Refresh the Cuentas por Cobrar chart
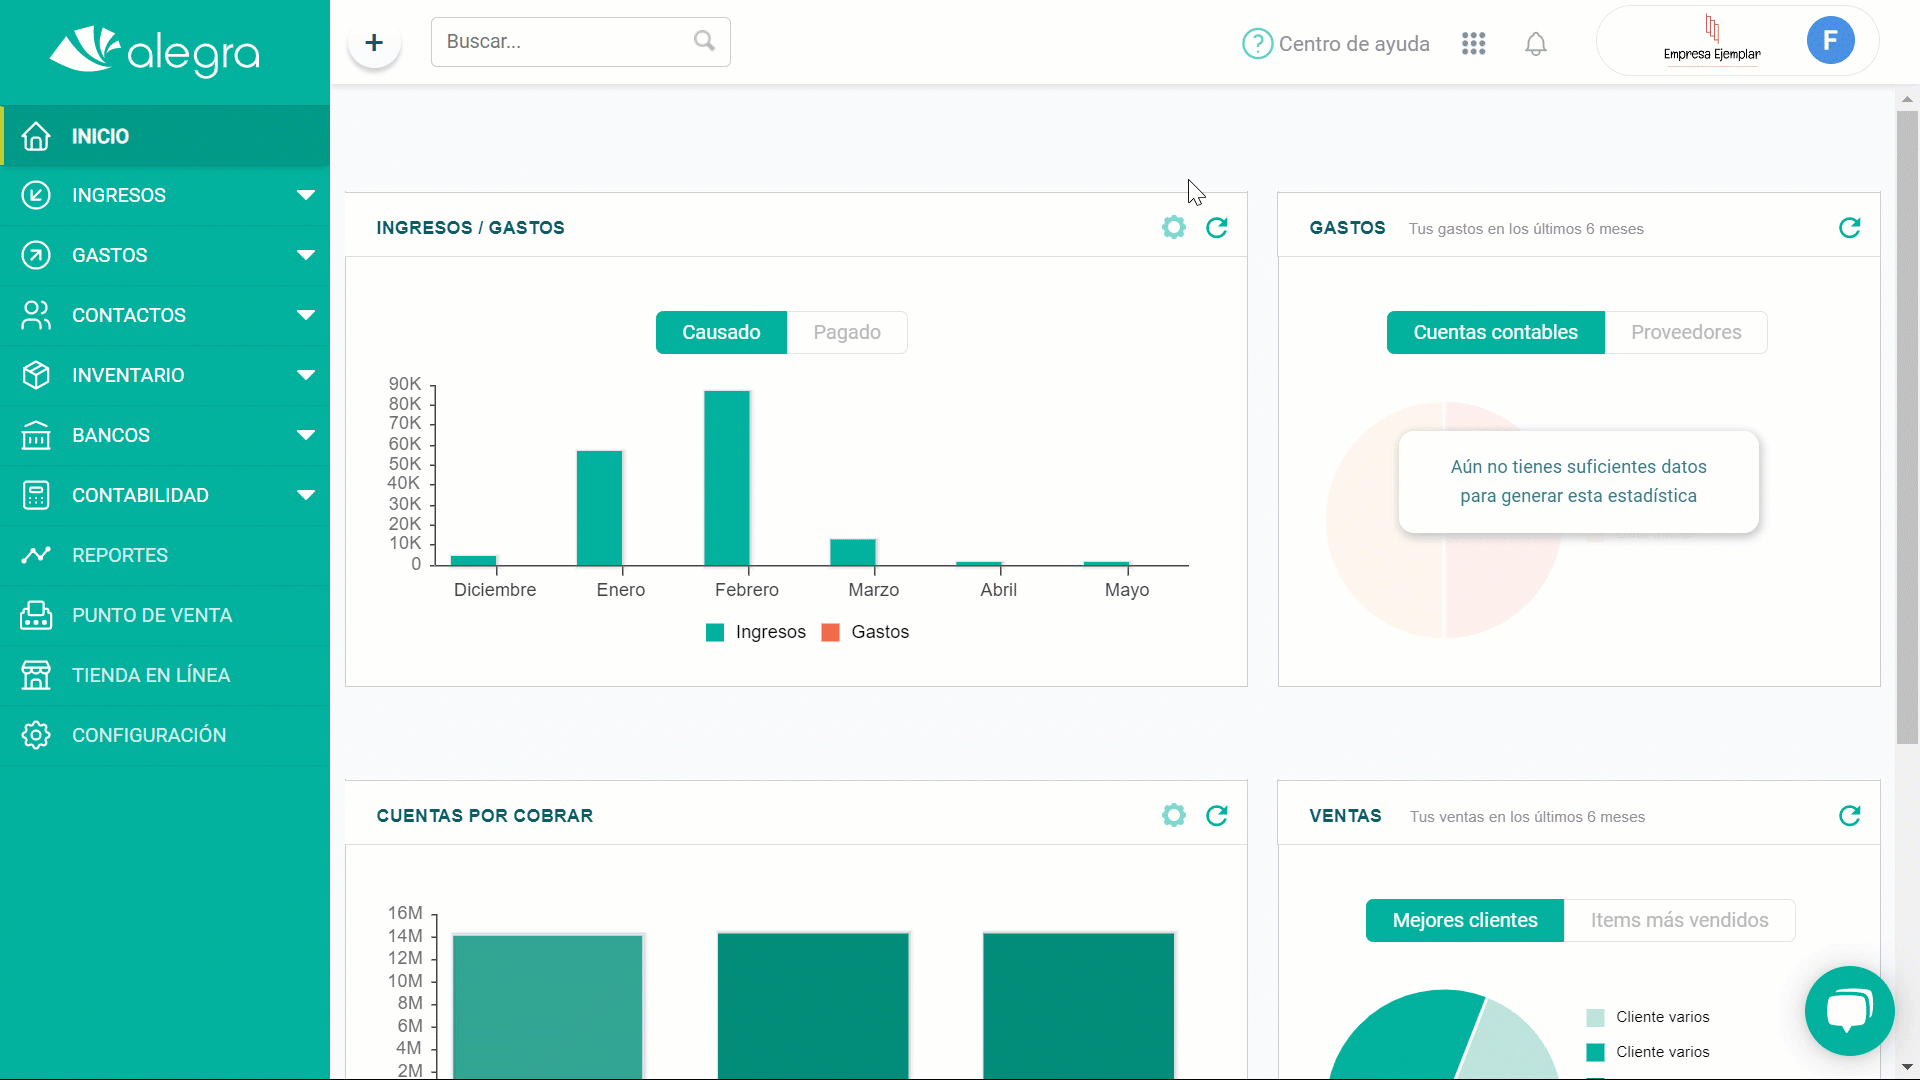Screen dimensions: 1920x1080 click(x=1217, y=816)
